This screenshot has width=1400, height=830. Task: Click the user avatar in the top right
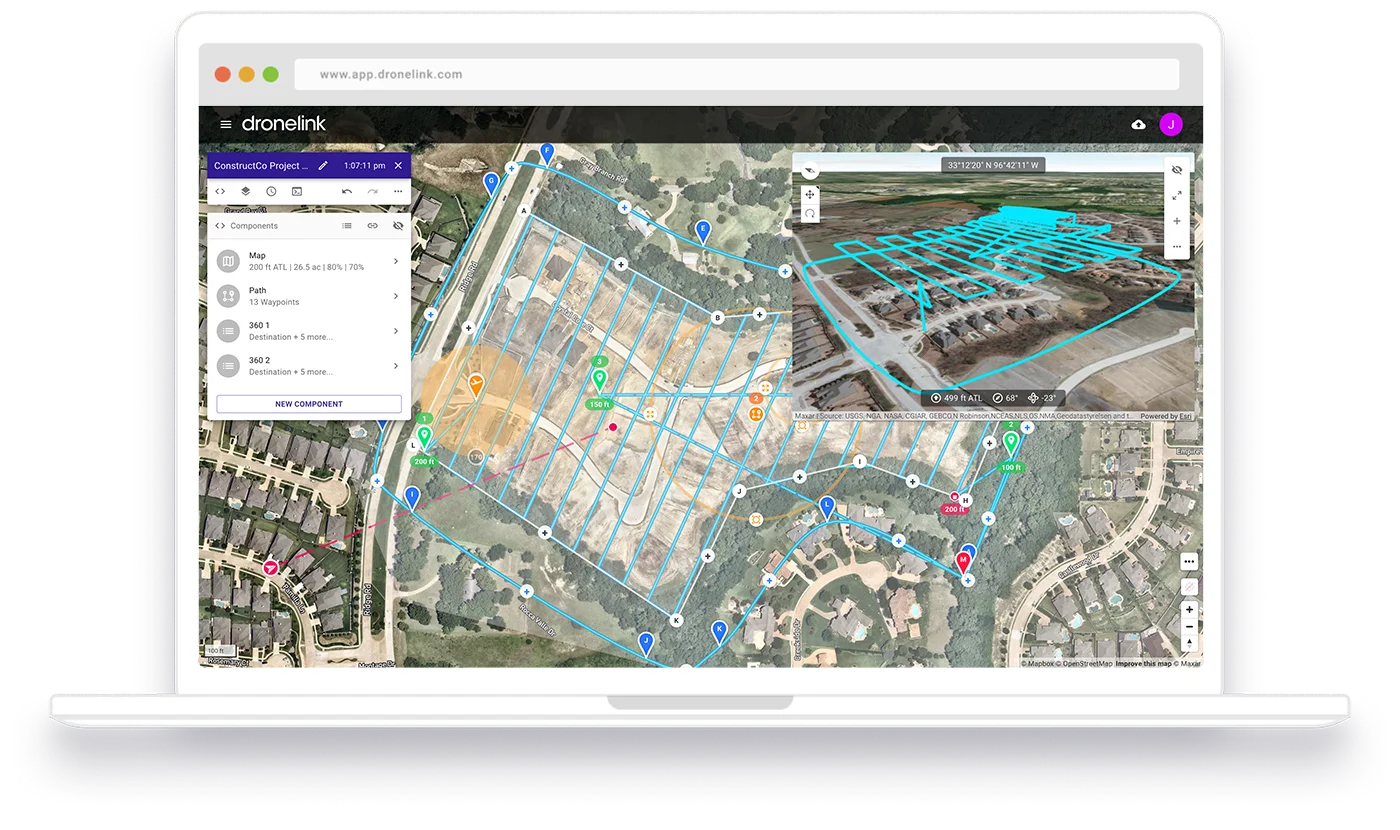(x=1171, y=124)
